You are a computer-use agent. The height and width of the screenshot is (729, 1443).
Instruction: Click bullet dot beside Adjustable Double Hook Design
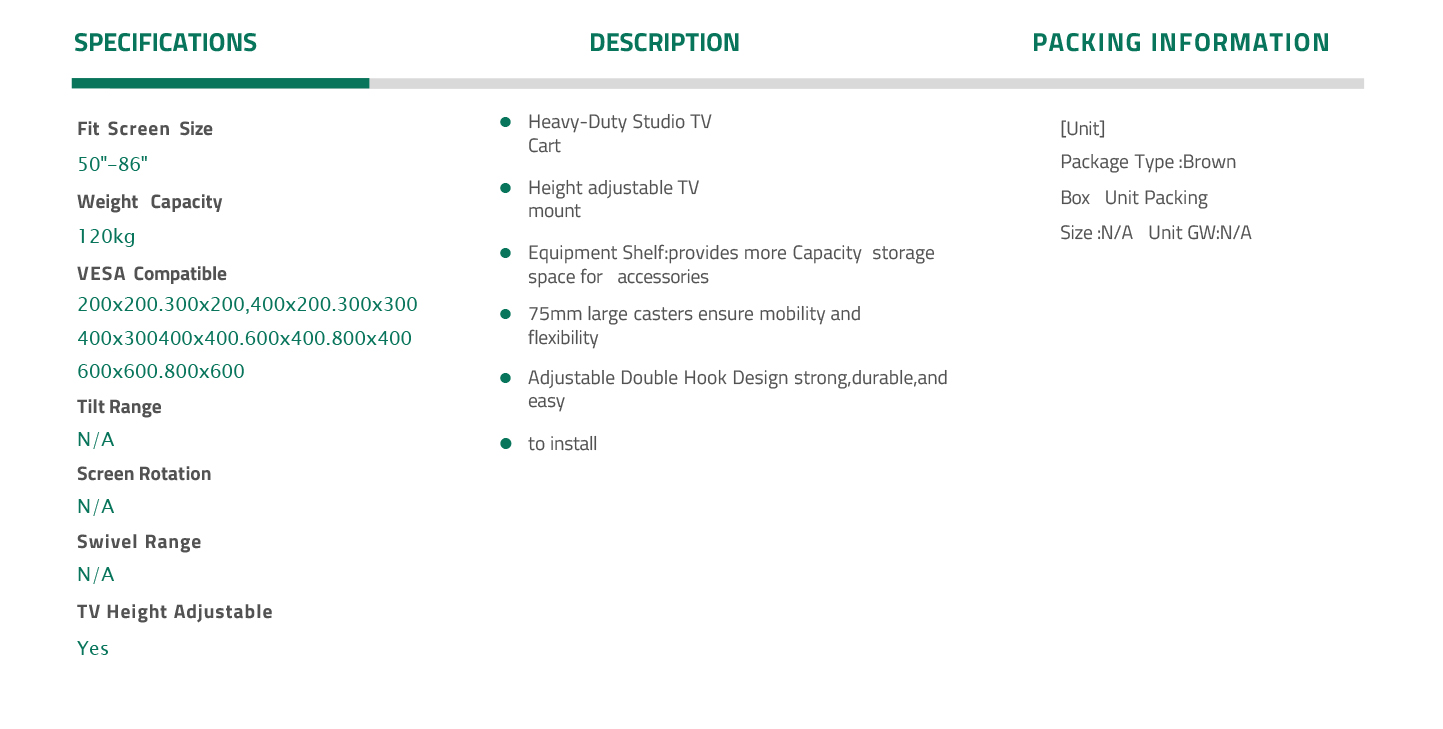point(506,378)
